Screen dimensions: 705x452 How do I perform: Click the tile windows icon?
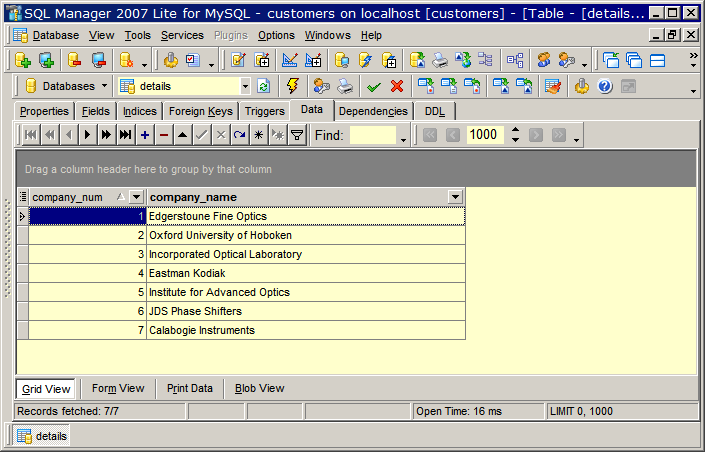point(657,60)
